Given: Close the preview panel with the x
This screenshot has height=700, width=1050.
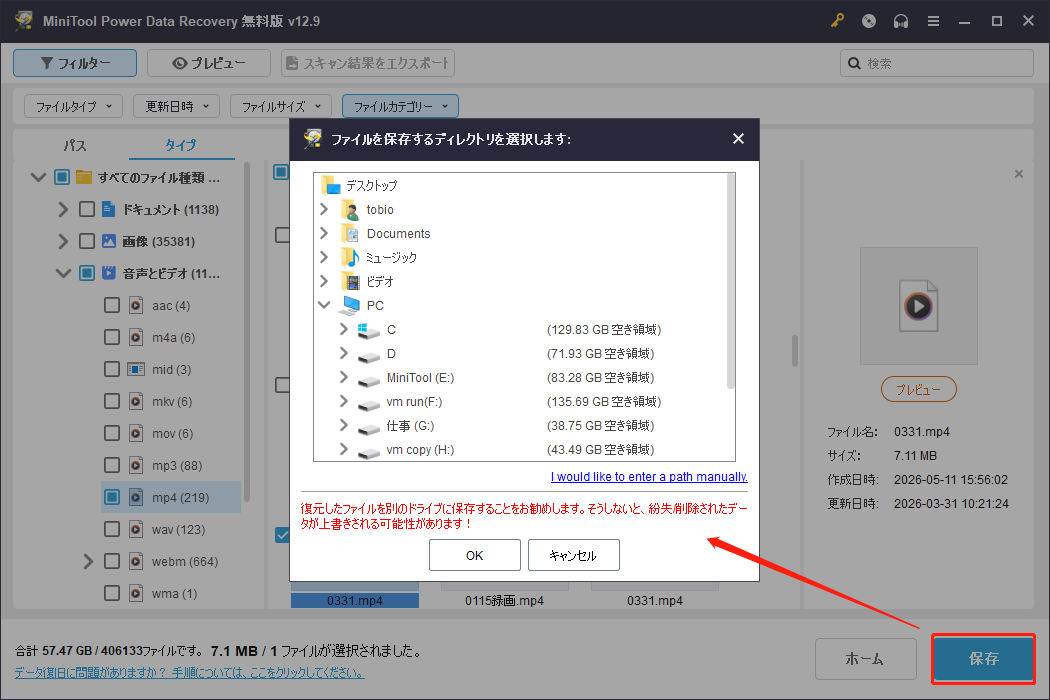Looking at the screenshot, I should pyautogui.click(x=1019, y=174).
